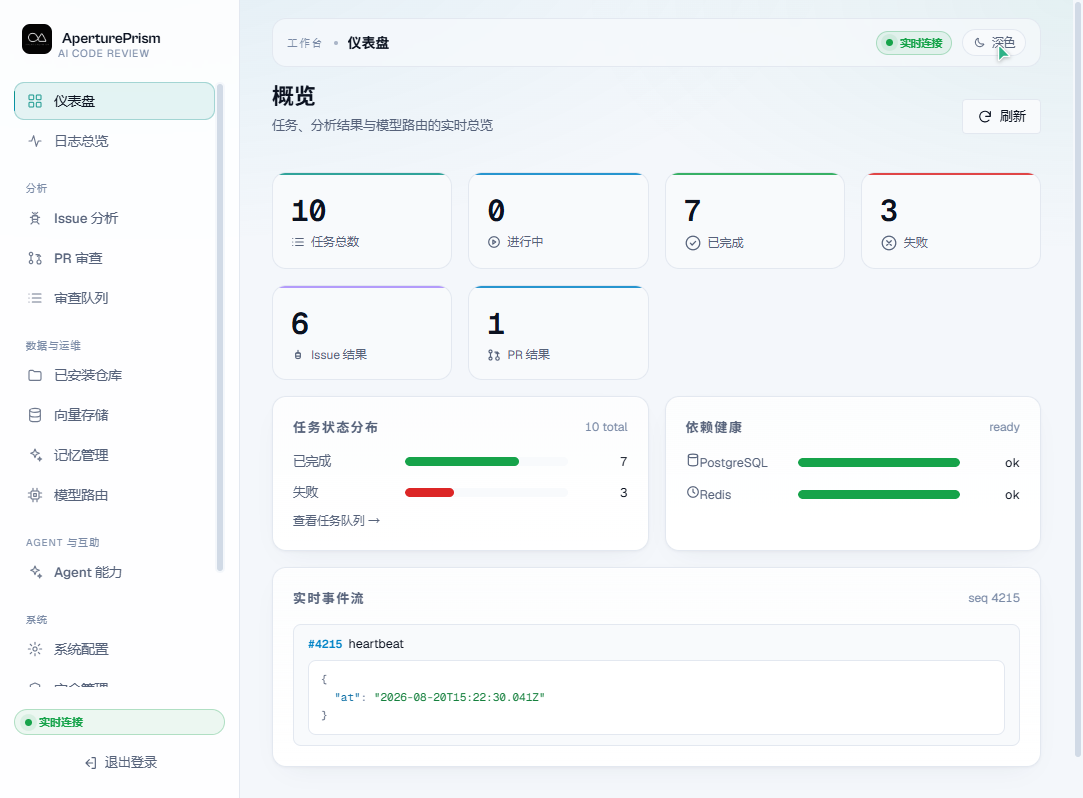Follow the 查看任务队列 link
This screenshot has width=1083, height=798.
[336, 520]
